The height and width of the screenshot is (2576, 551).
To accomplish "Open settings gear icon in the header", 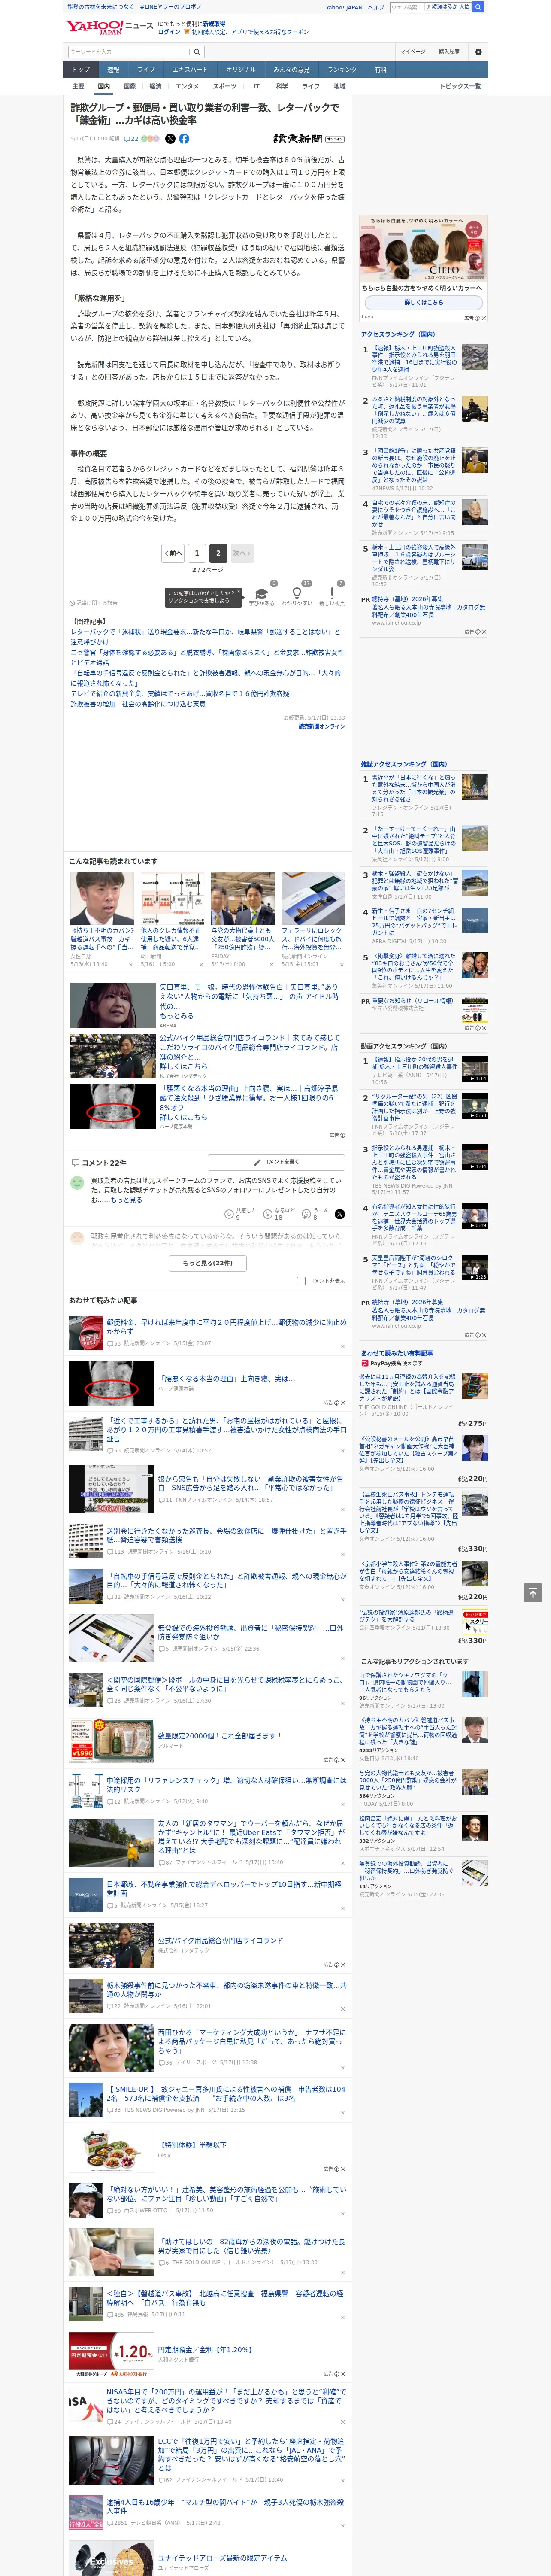I will coord(478,52).
